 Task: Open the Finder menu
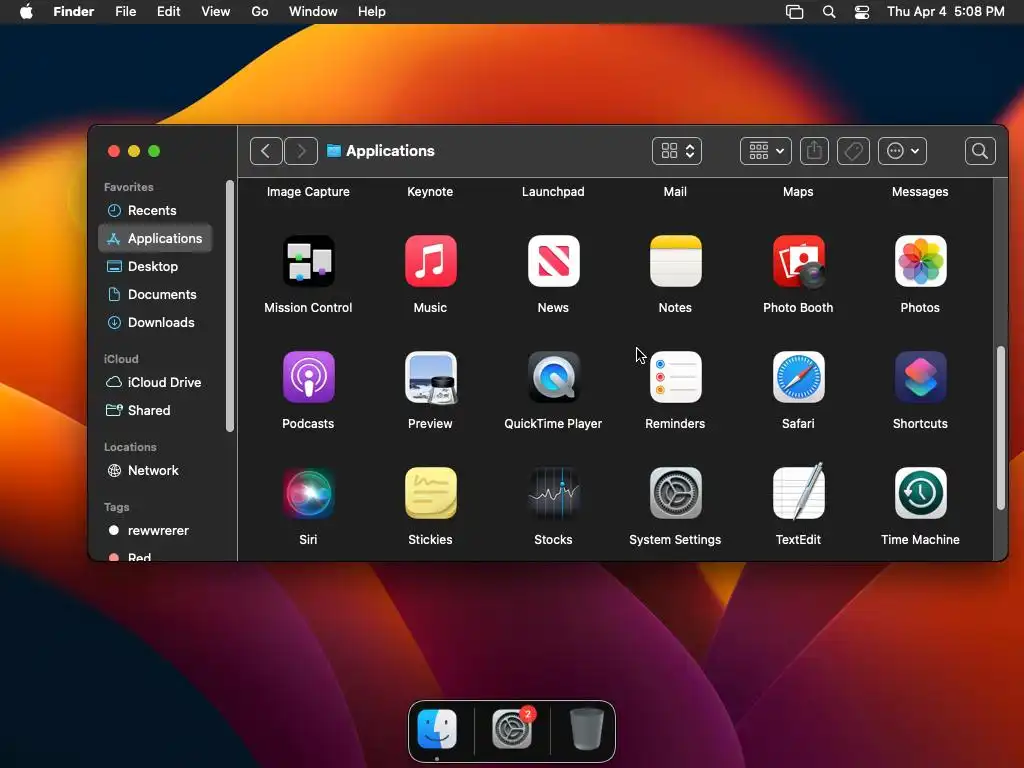coord(74,12)
